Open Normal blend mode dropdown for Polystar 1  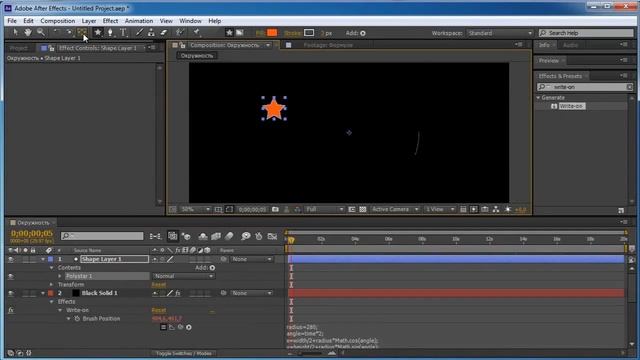[x=183, y=276]
